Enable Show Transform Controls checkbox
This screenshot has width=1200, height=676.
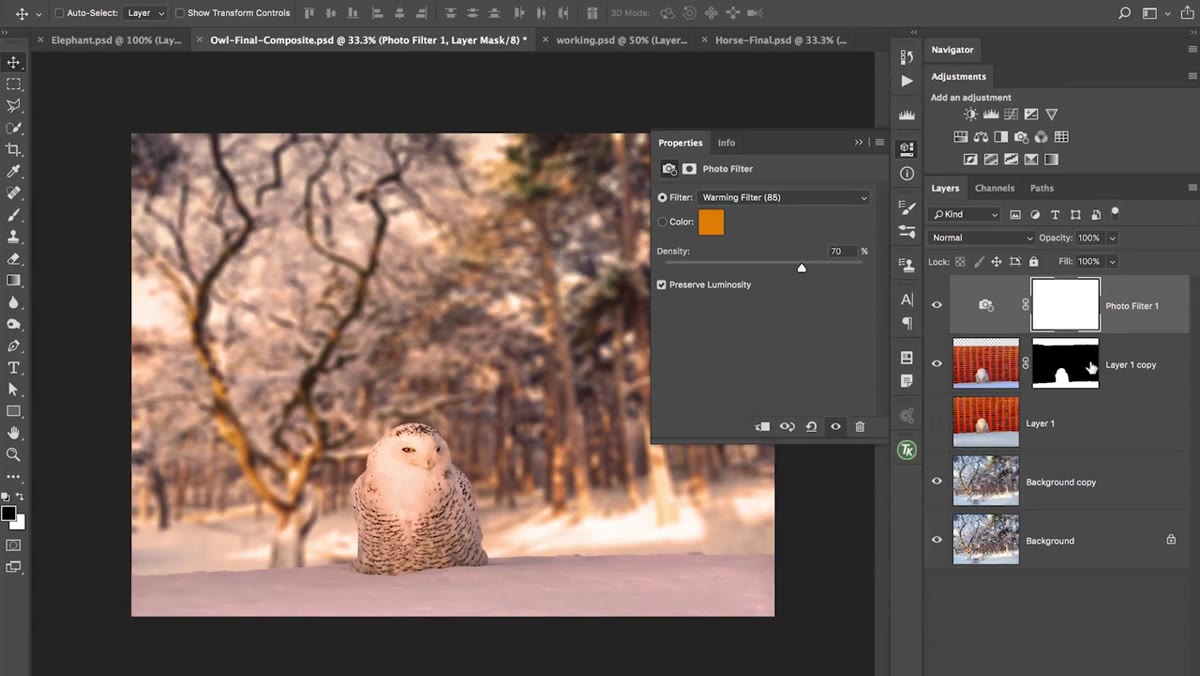180,13
